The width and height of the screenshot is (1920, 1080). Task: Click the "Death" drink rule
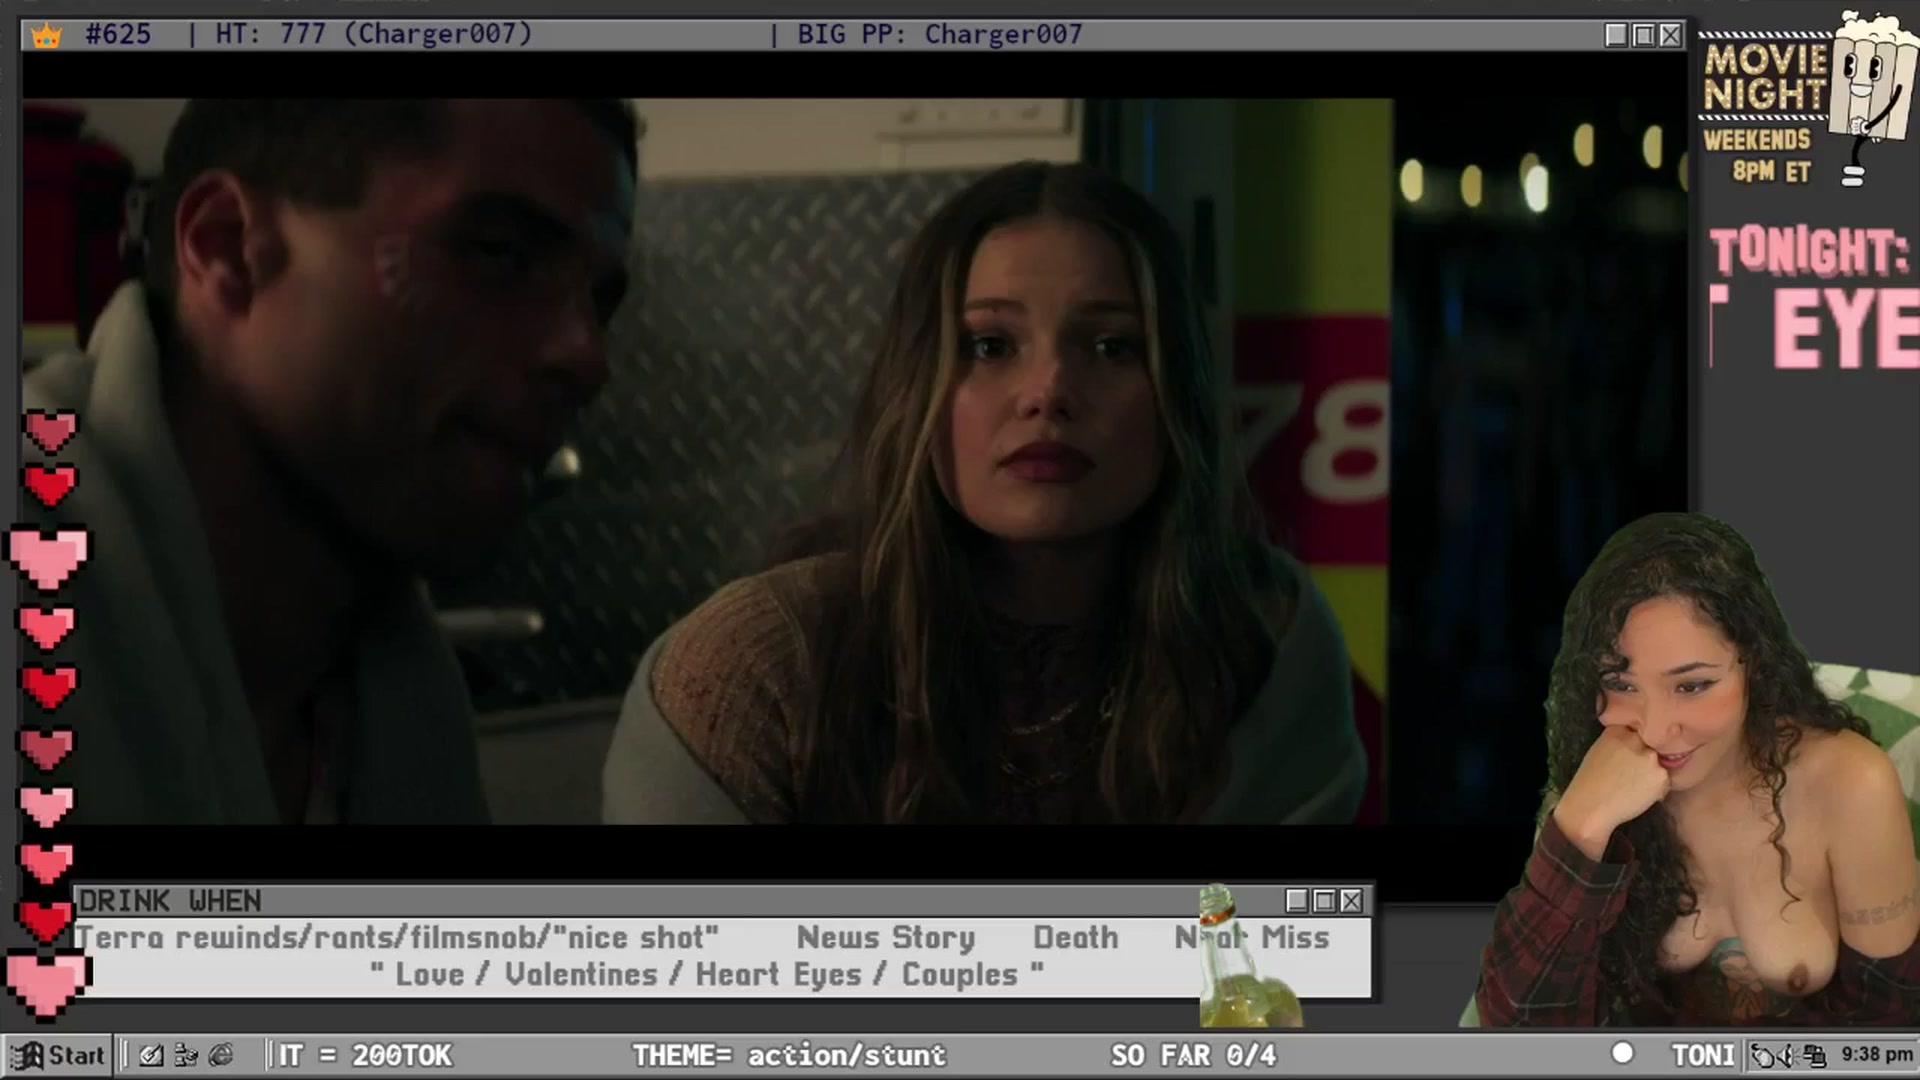(1075, 938)
